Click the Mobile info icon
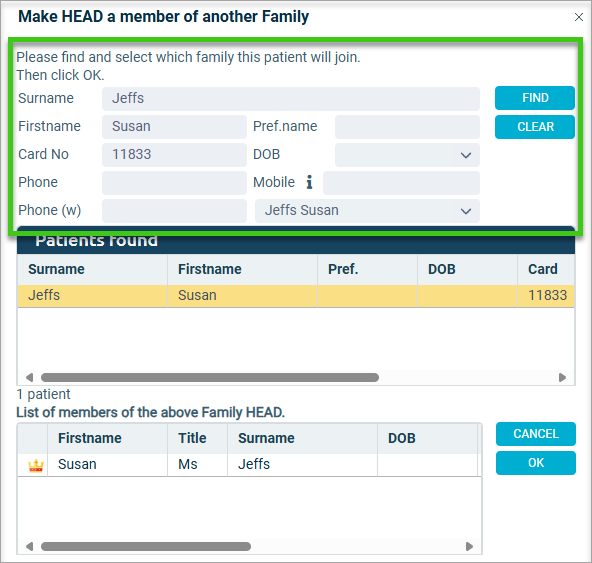This screenshot has width=592, height=563. 309,182
